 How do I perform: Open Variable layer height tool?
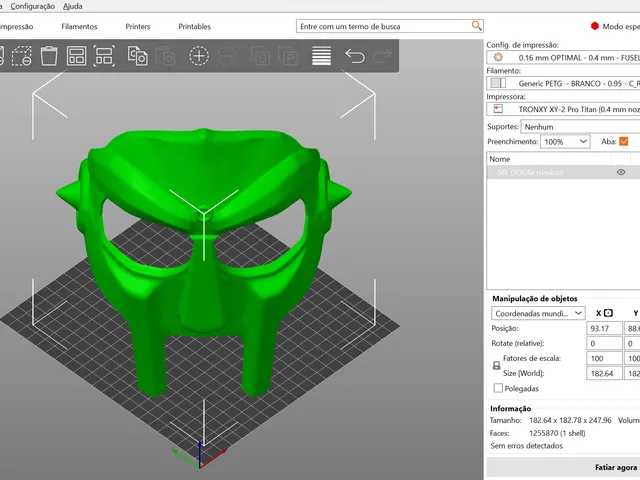tap(322, 56)
